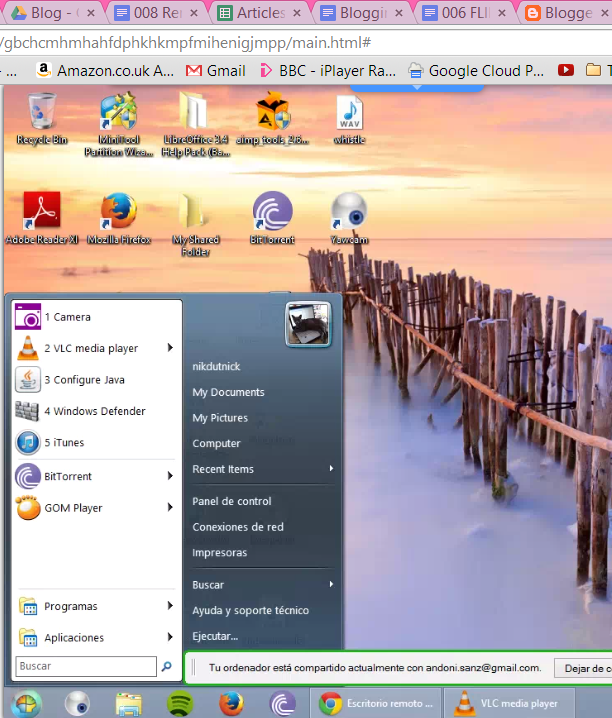
Task: Launch Yawcam desktop shortcut
Action: coord(349,218)
